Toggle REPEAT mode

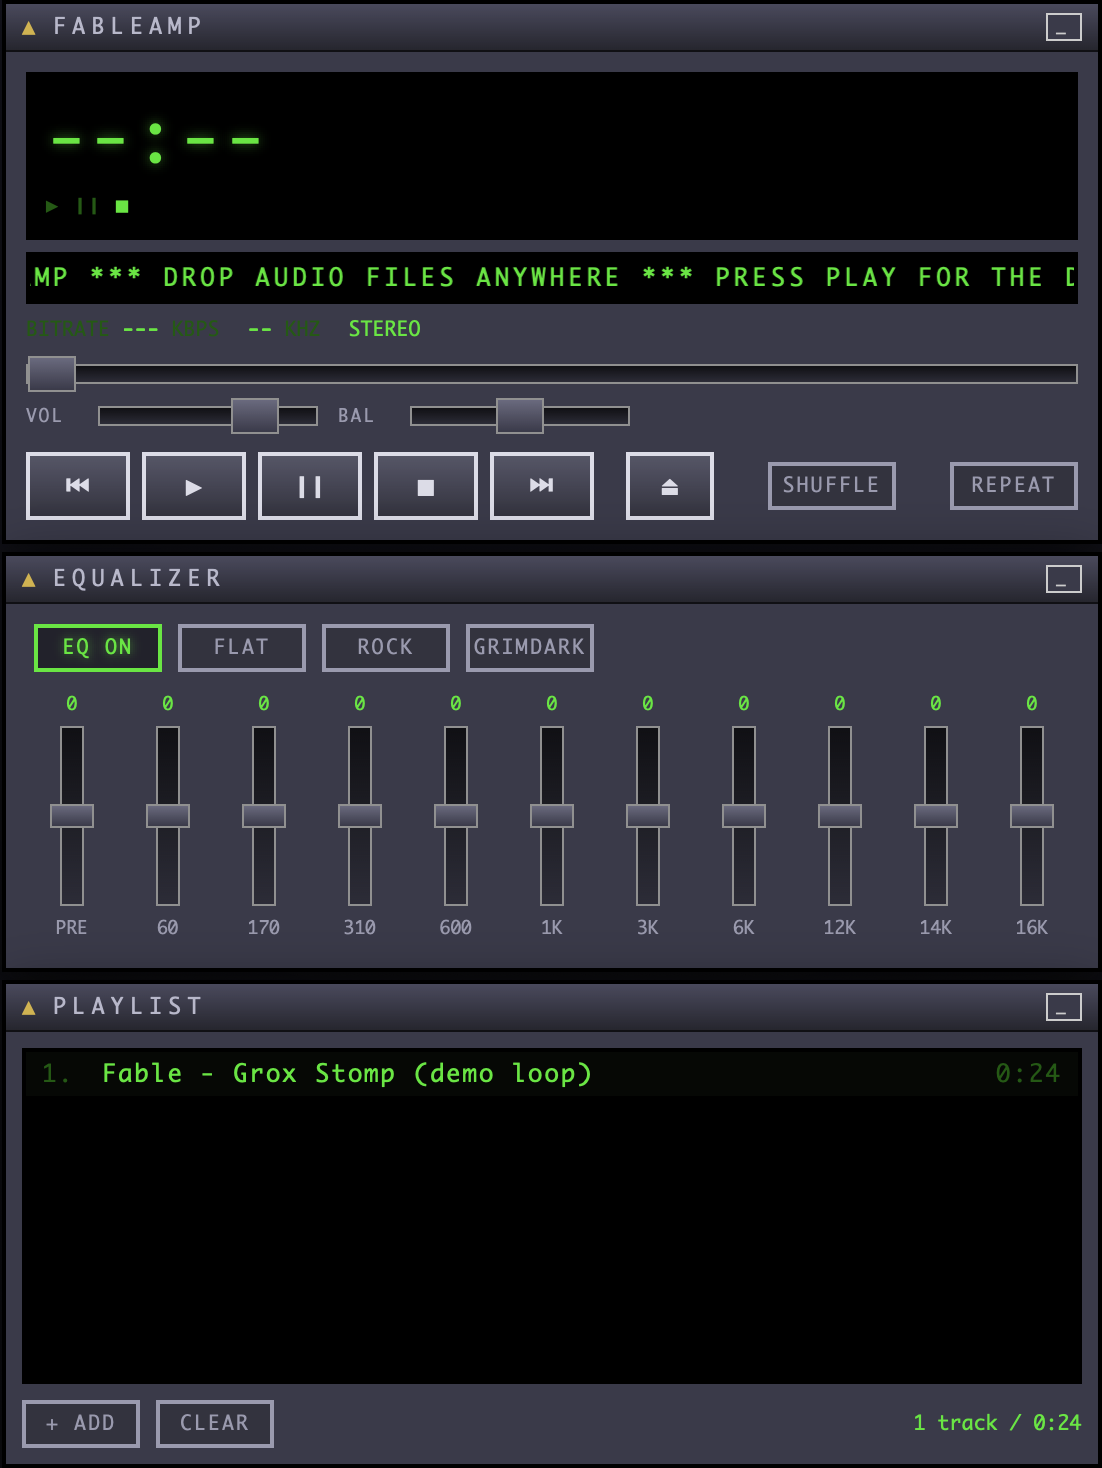click(x=1014, y=486)
